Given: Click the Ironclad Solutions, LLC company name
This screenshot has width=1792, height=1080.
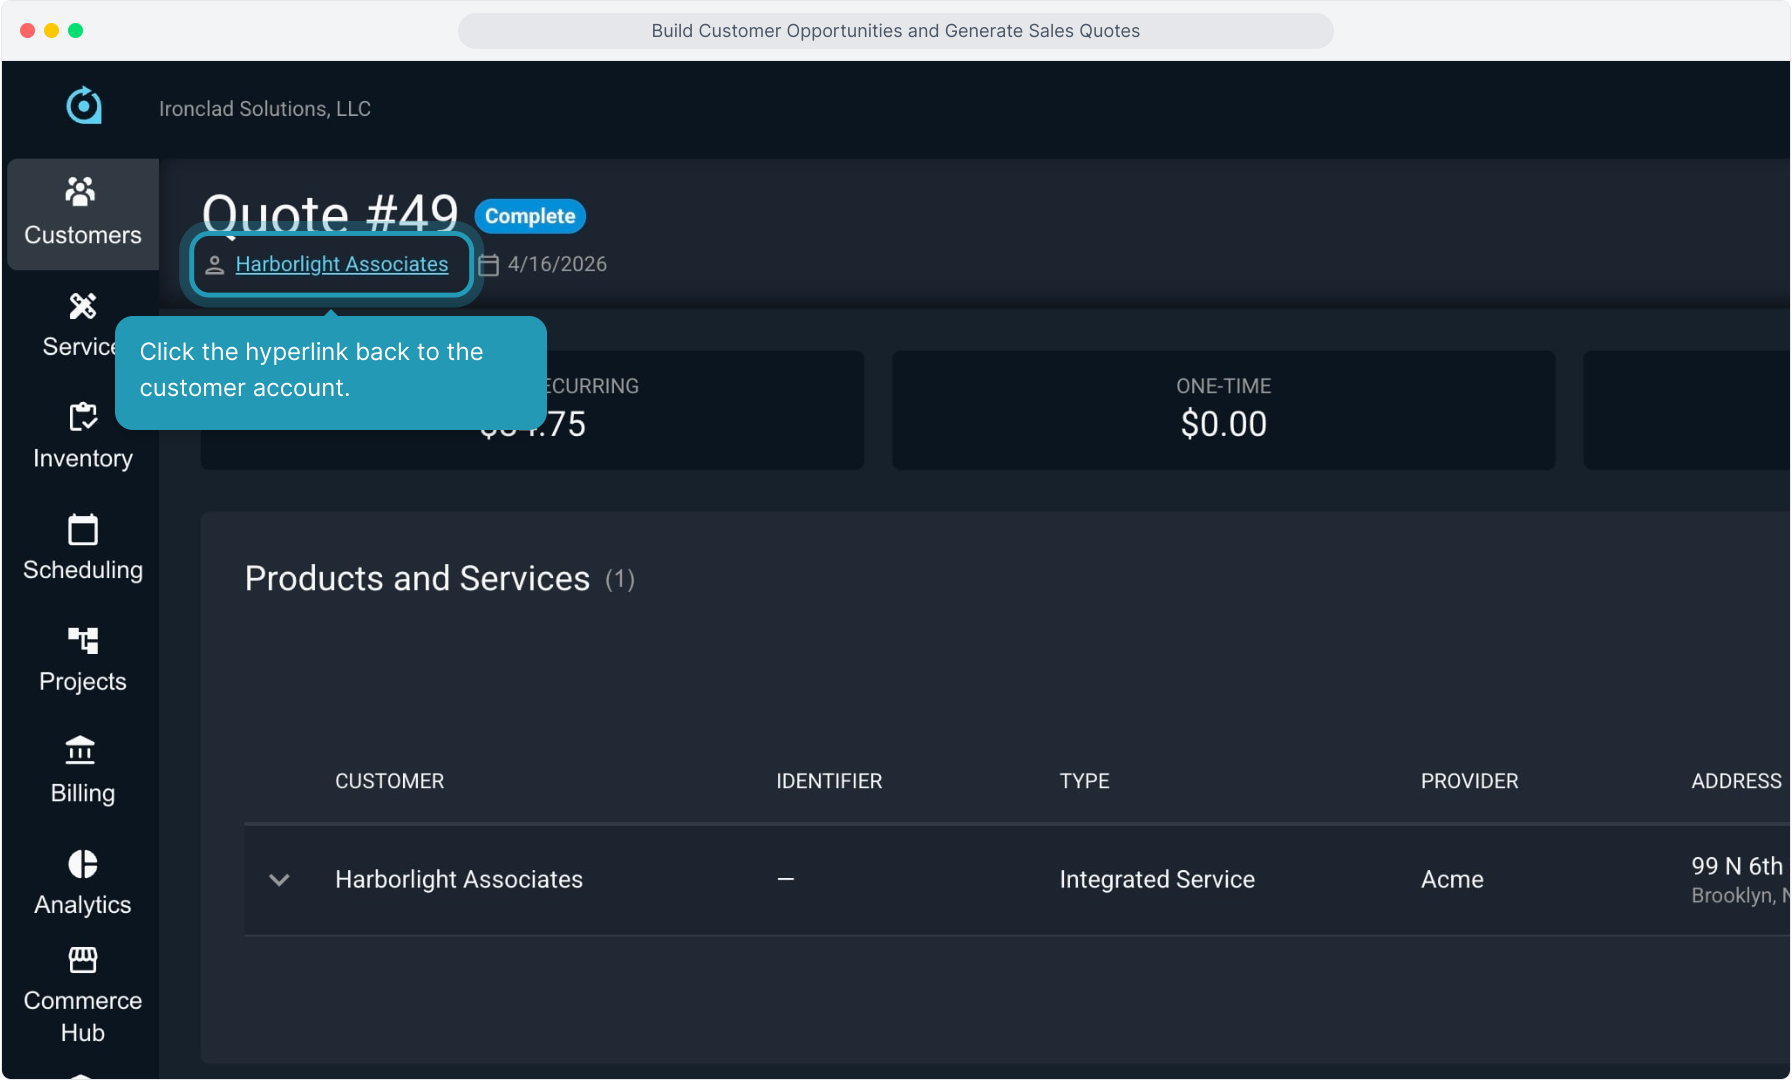Looking at the screenshot, I should click(265, 109).
